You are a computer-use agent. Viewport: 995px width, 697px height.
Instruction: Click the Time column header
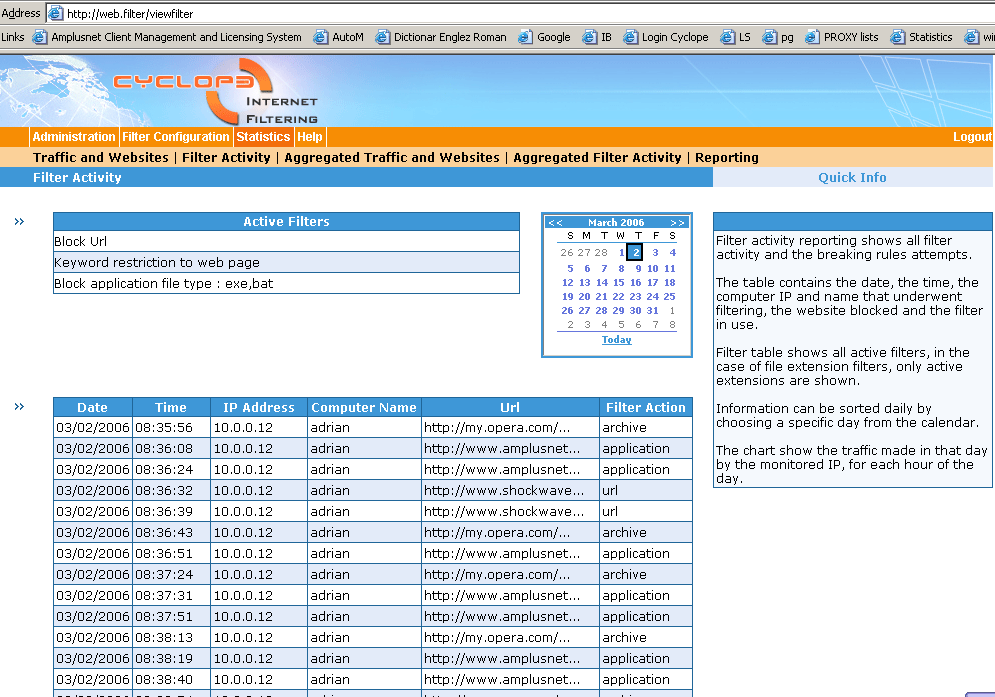171,408
